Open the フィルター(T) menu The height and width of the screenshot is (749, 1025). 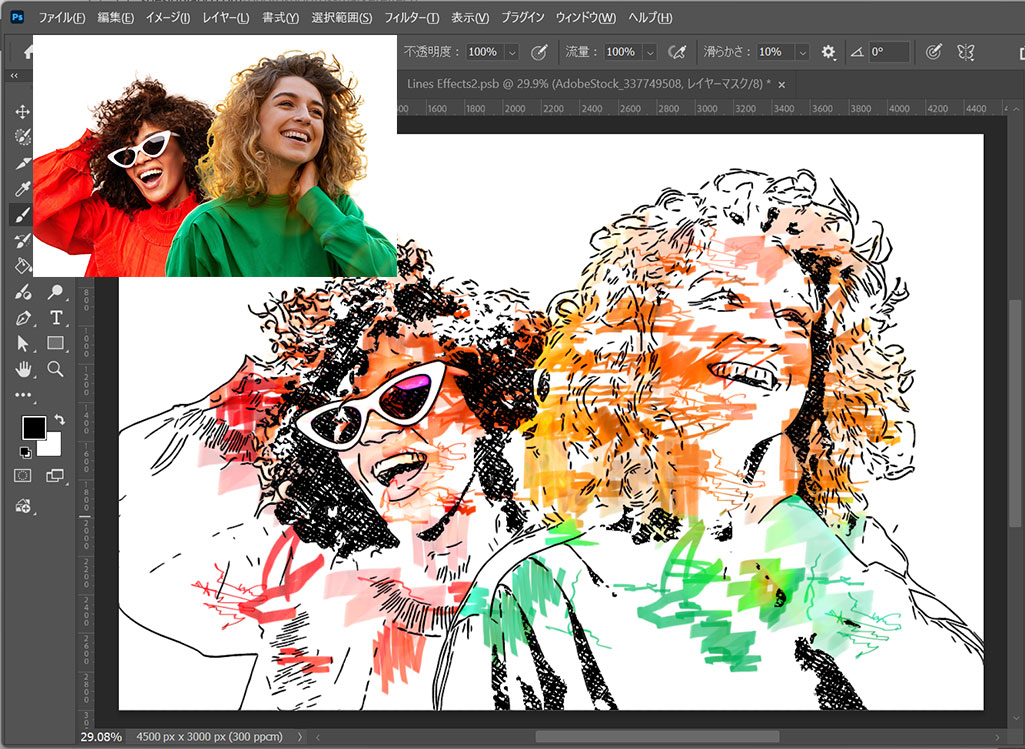pos(411,18)
